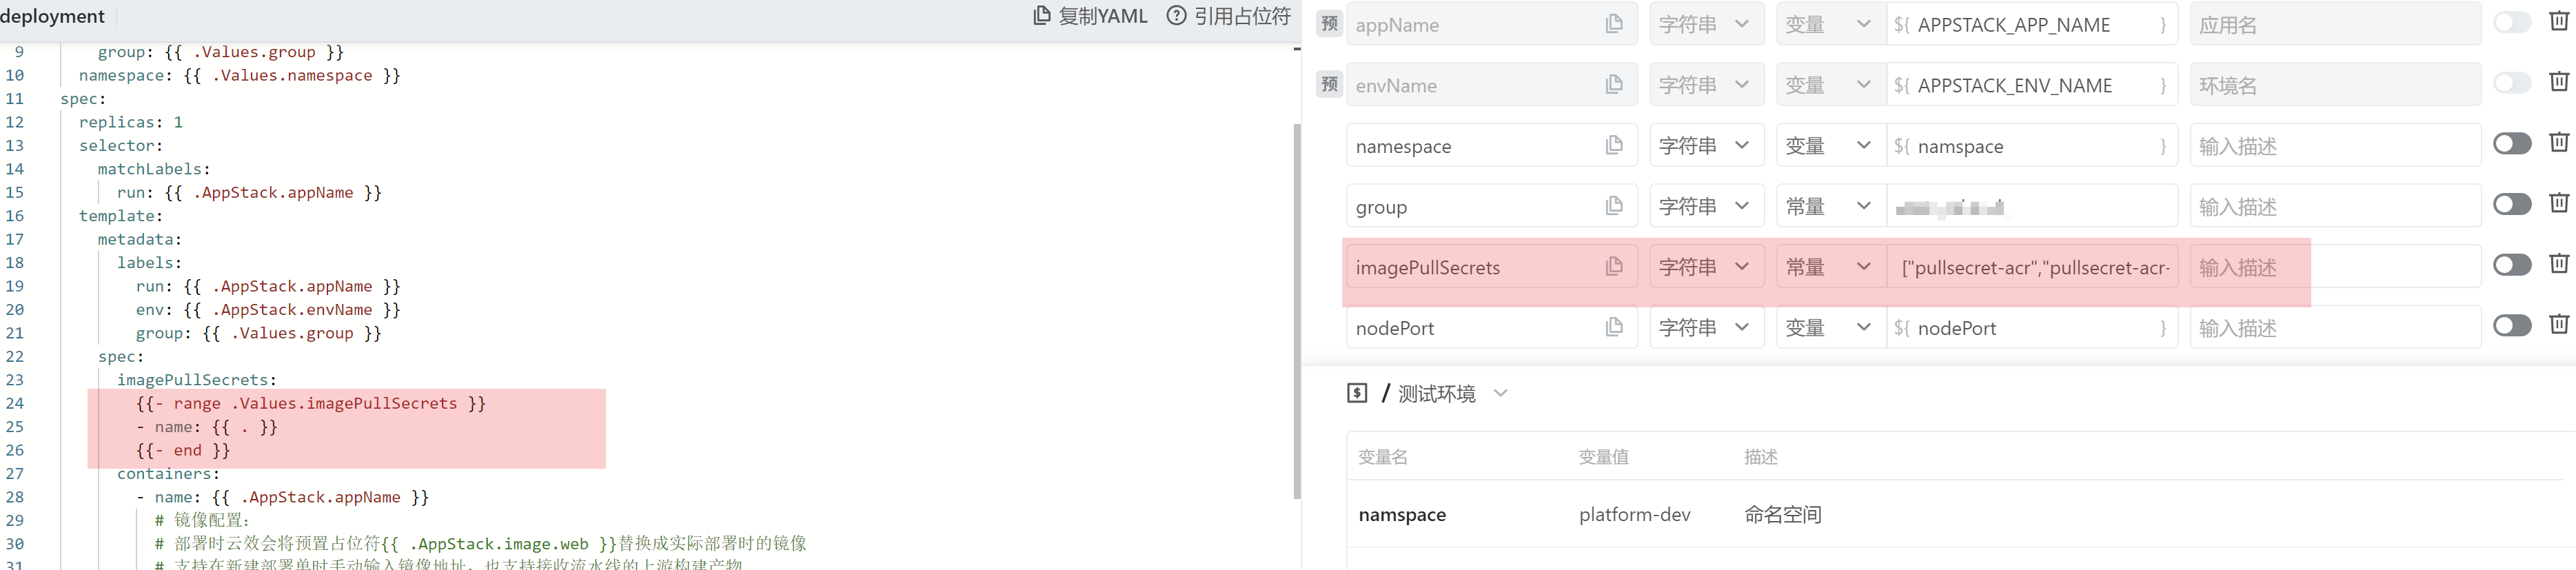Open namespace source dropdown 变量

point(1831,145)
